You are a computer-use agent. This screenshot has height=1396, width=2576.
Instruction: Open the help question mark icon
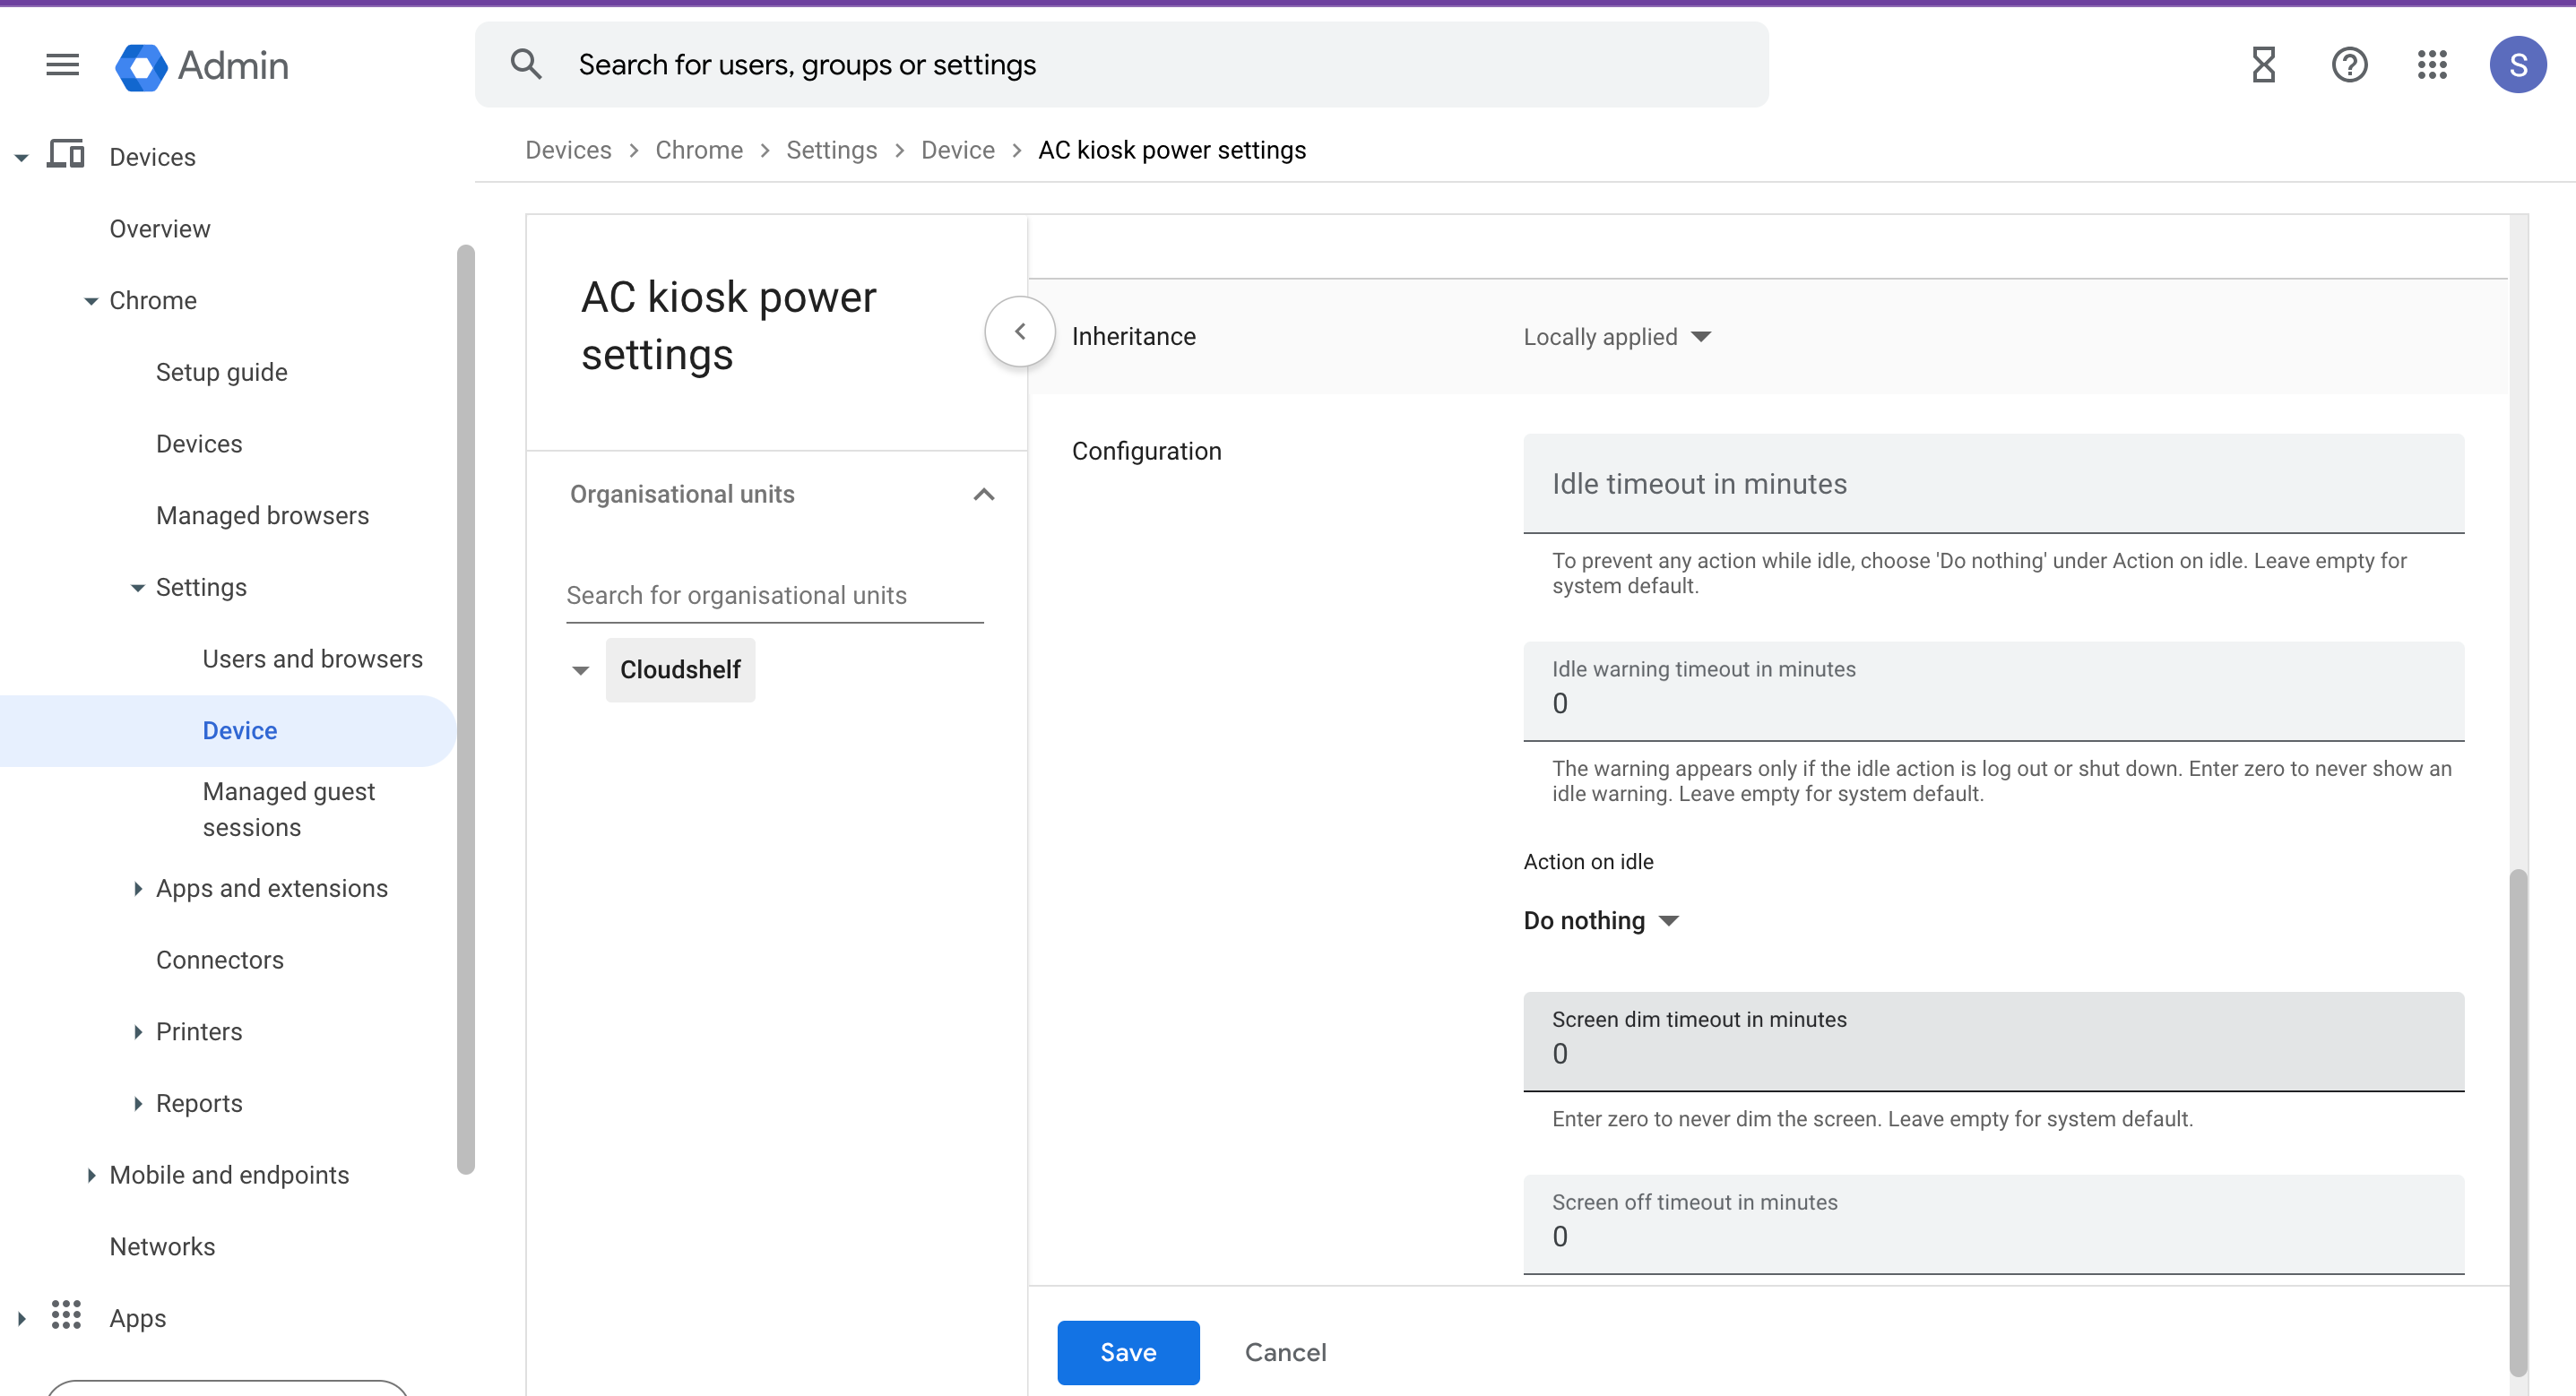coord(2349,65)
